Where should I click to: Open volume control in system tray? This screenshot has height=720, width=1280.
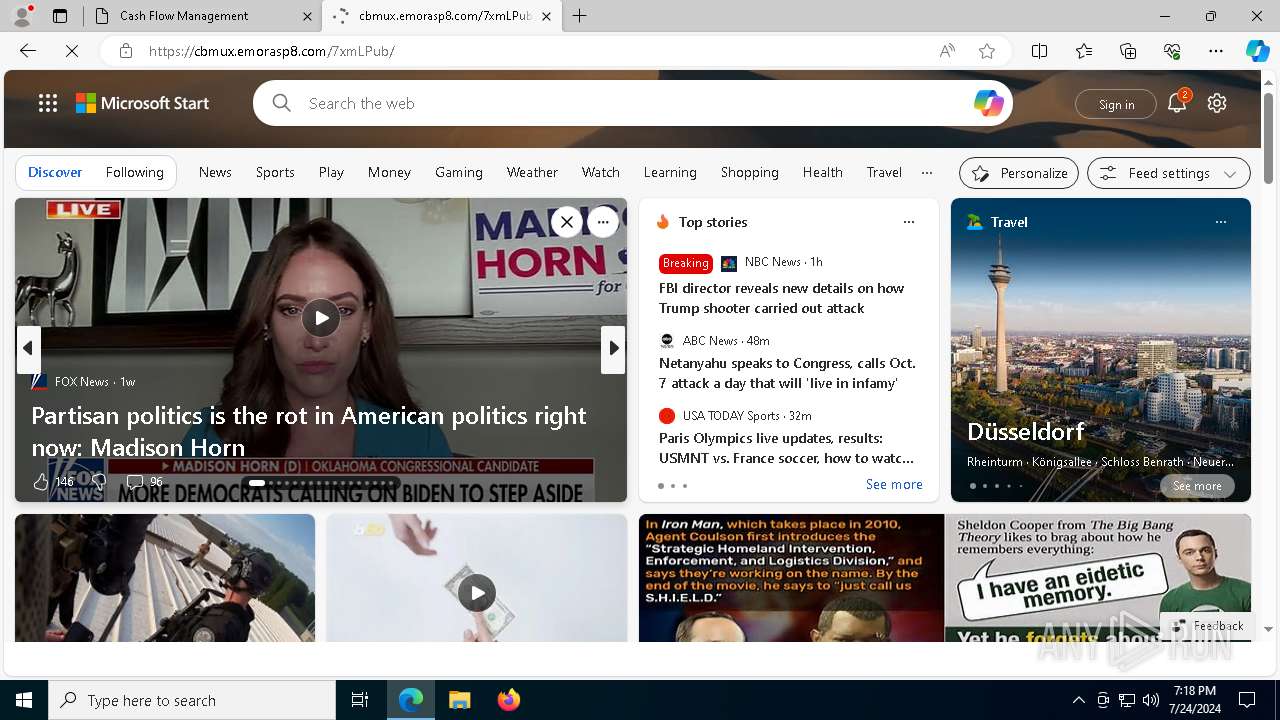[x=1150, y=700]
